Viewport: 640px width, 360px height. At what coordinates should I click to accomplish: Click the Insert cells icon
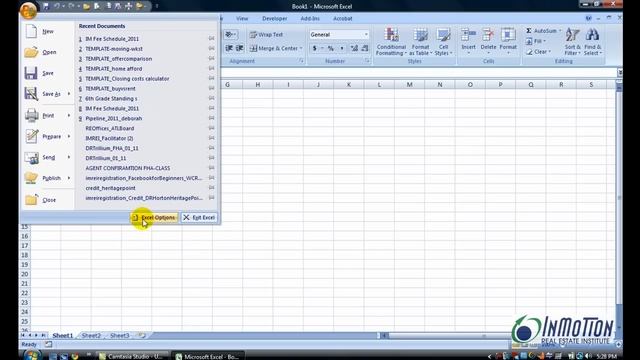(468, 36)
